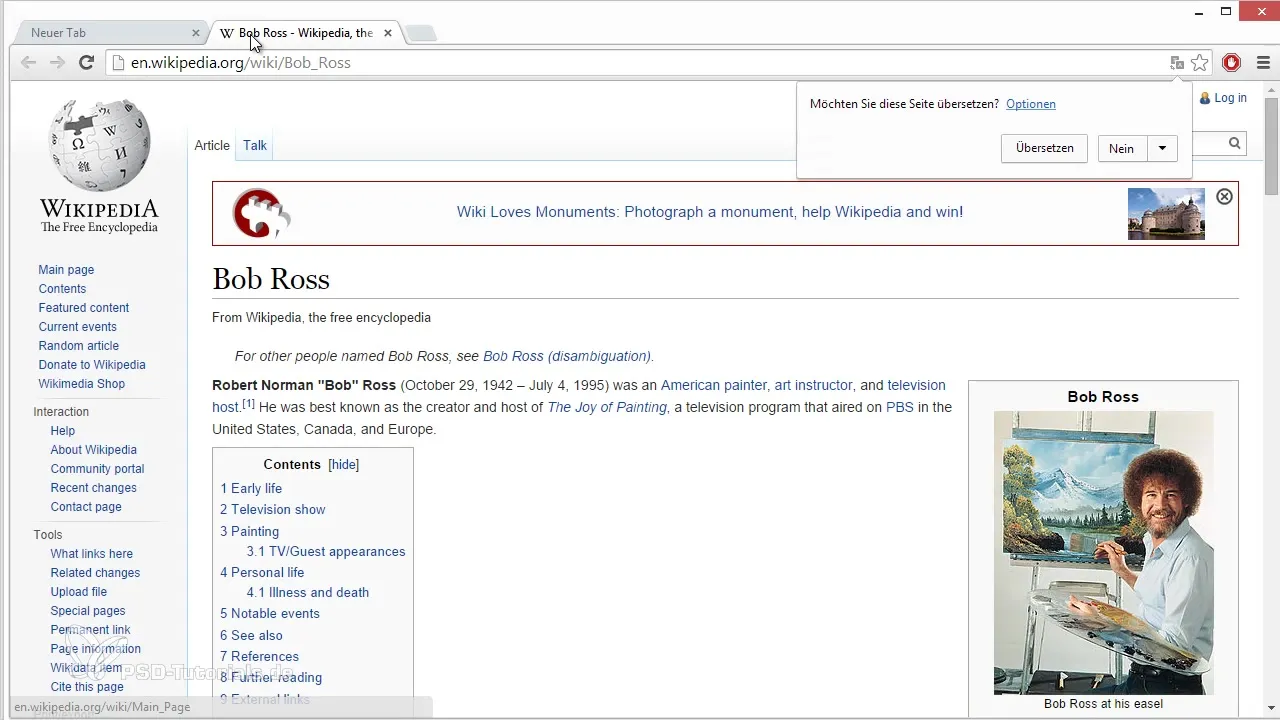
Task: Open the Optionen link in translate popup
Action: point(1031,104)
